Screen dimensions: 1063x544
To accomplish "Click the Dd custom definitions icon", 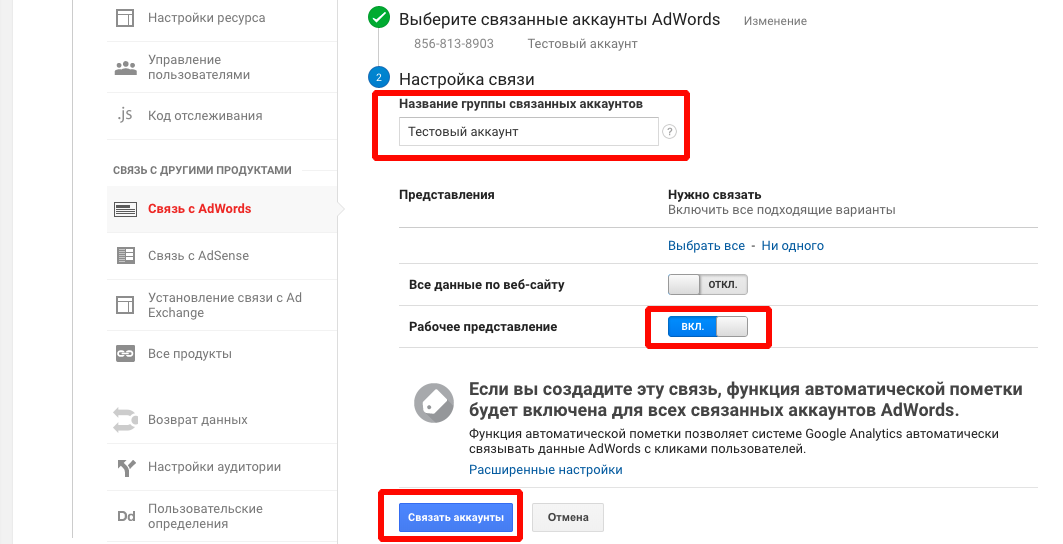I will [x=125, y=516].
